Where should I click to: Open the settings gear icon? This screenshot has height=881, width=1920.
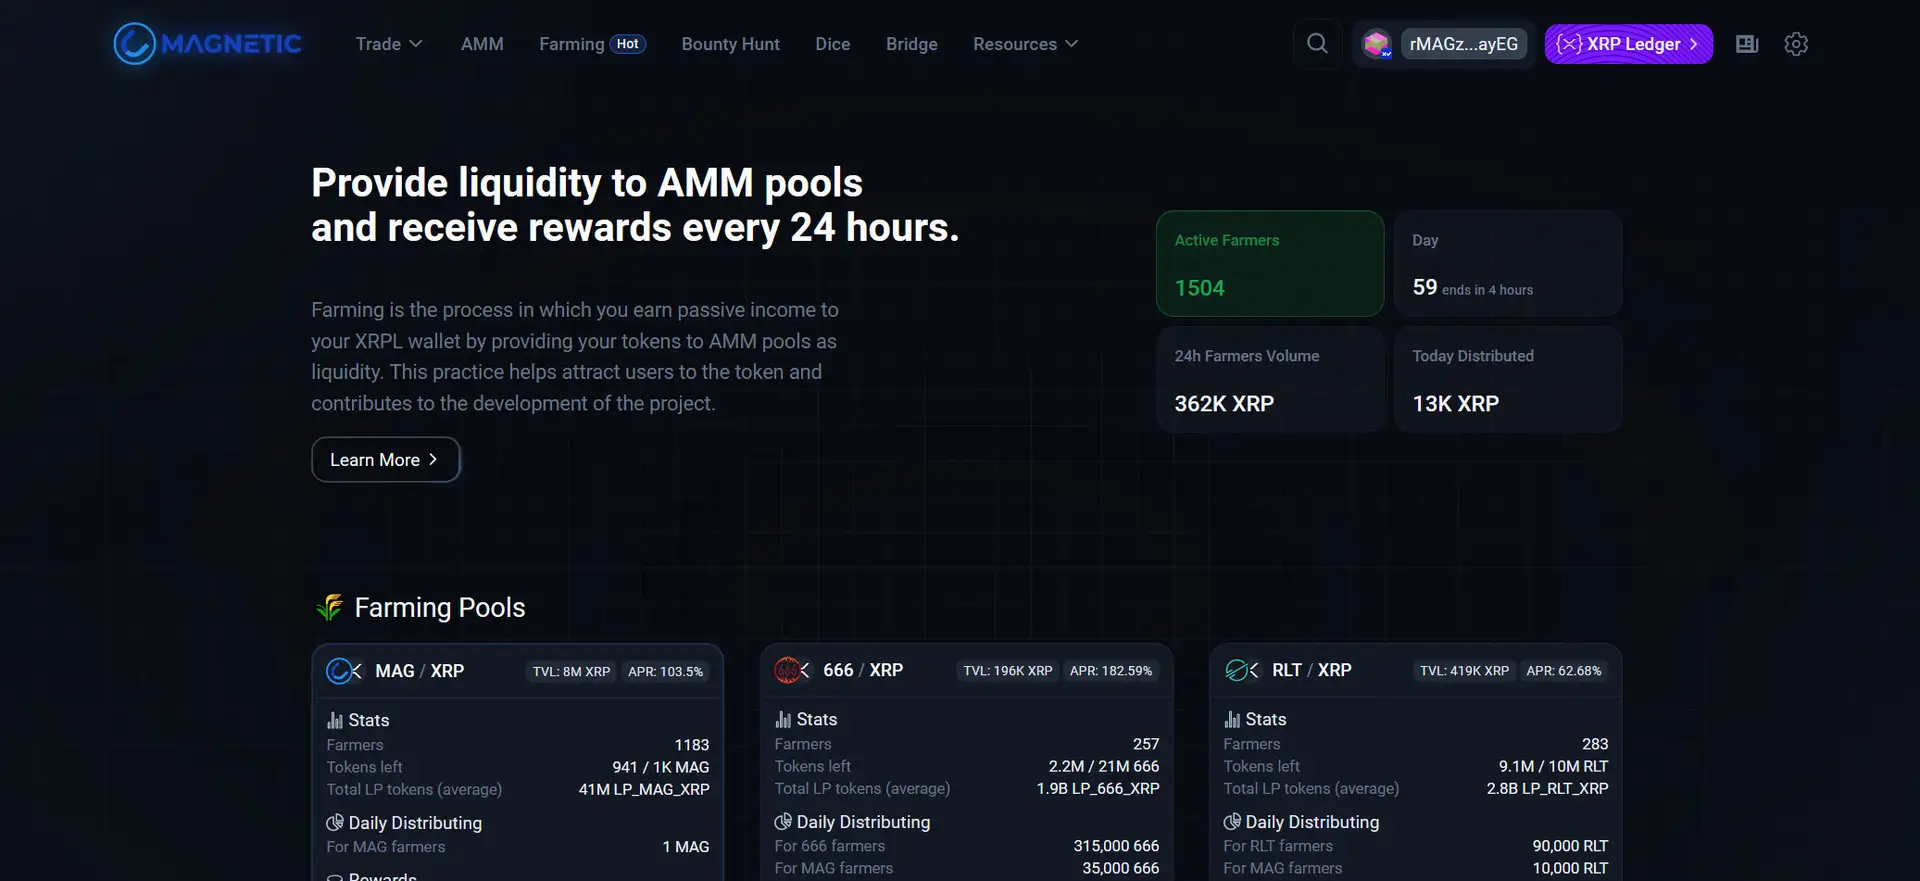1796,44
